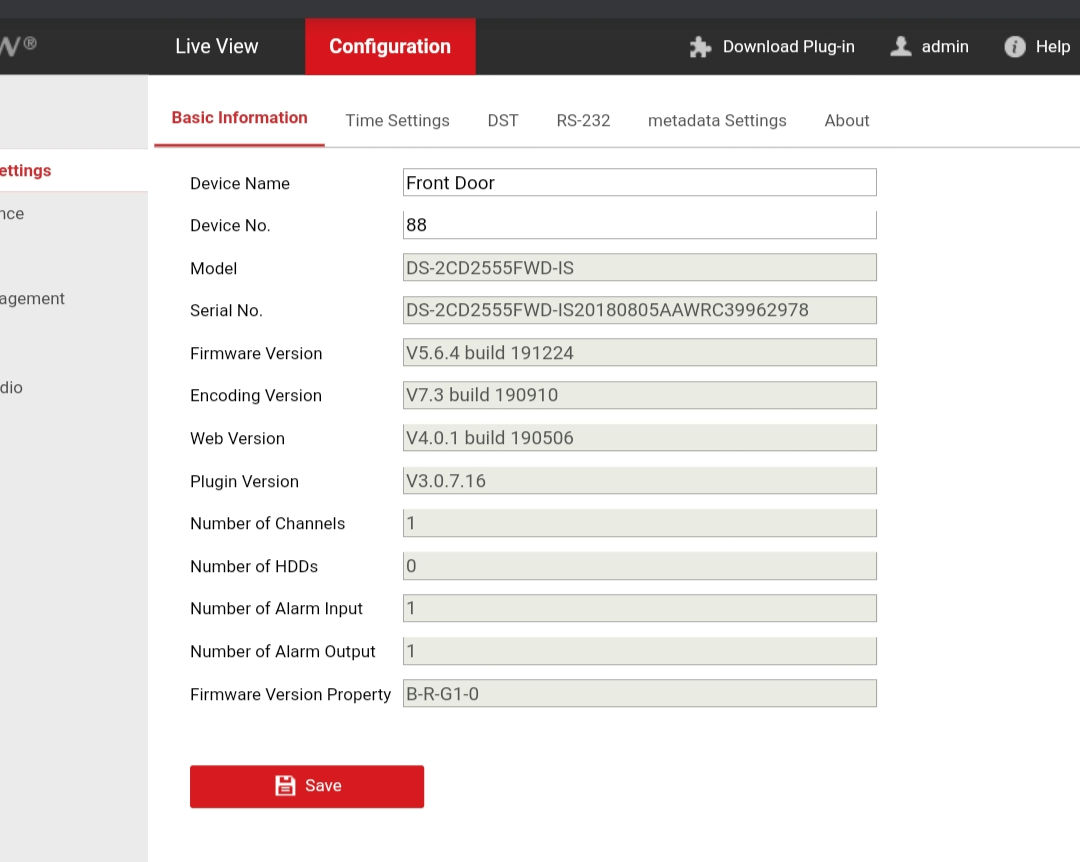1080x862 pixels.
Task: Click the Basic Information tab
Action: [x=239, y=118]
